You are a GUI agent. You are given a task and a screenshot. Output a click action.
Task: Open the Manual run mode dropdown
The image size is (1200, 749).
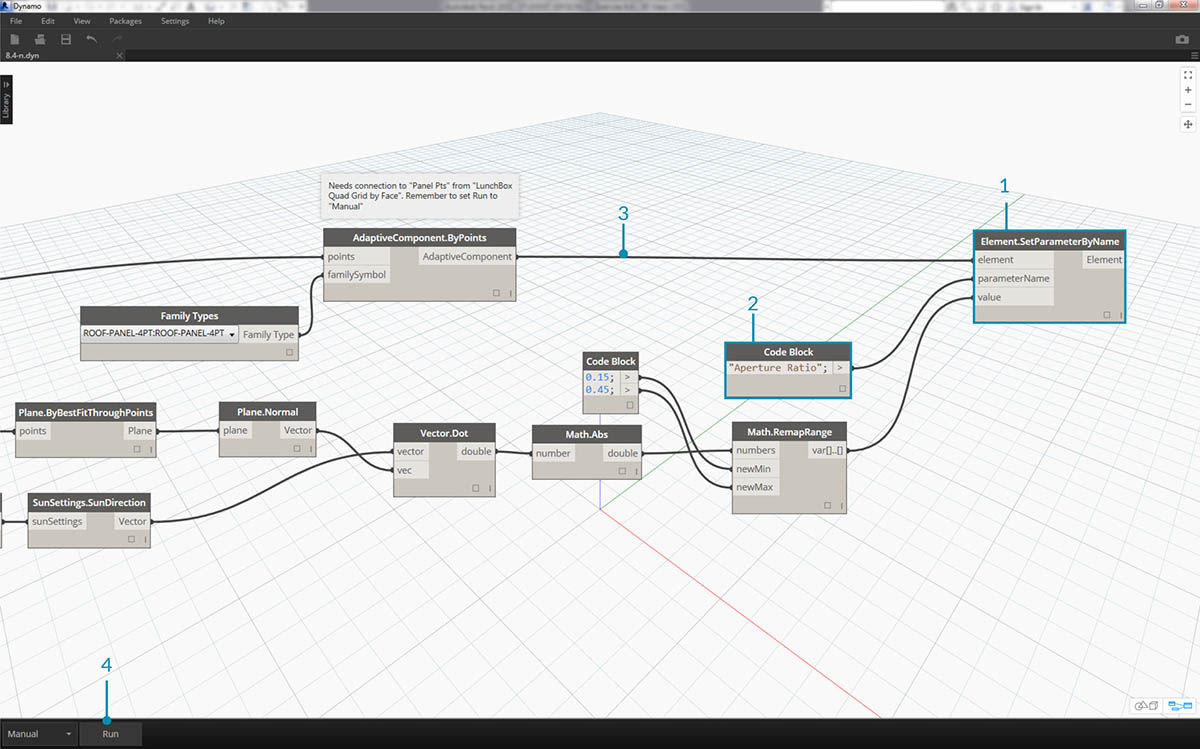click(x=40, y=734)
